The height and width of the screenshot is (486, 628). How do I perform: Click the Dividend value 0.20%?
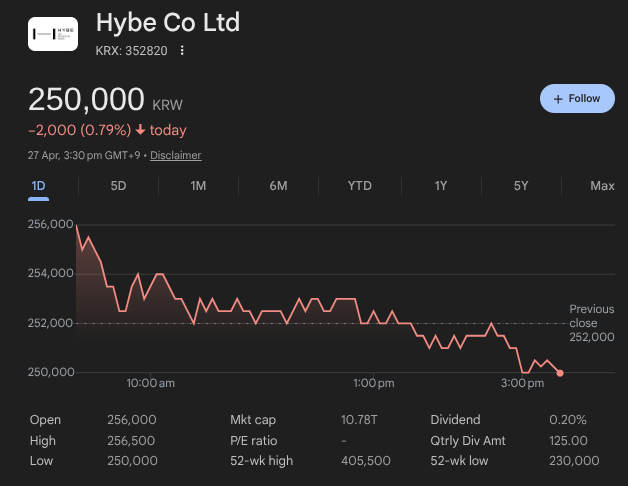pyautogui.click(x=568, y=420)
